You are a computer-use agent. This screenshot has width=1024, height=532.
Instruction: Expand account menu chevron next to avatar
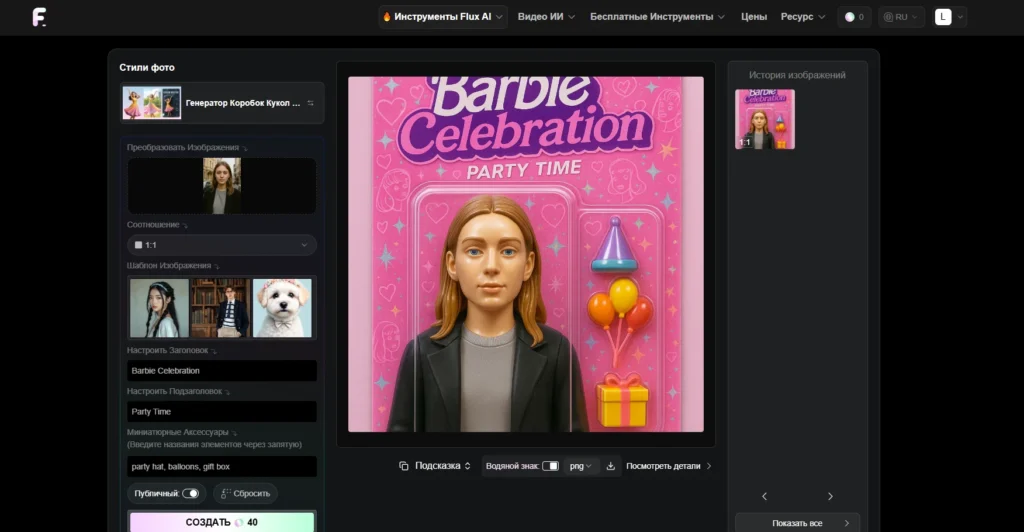960,17
